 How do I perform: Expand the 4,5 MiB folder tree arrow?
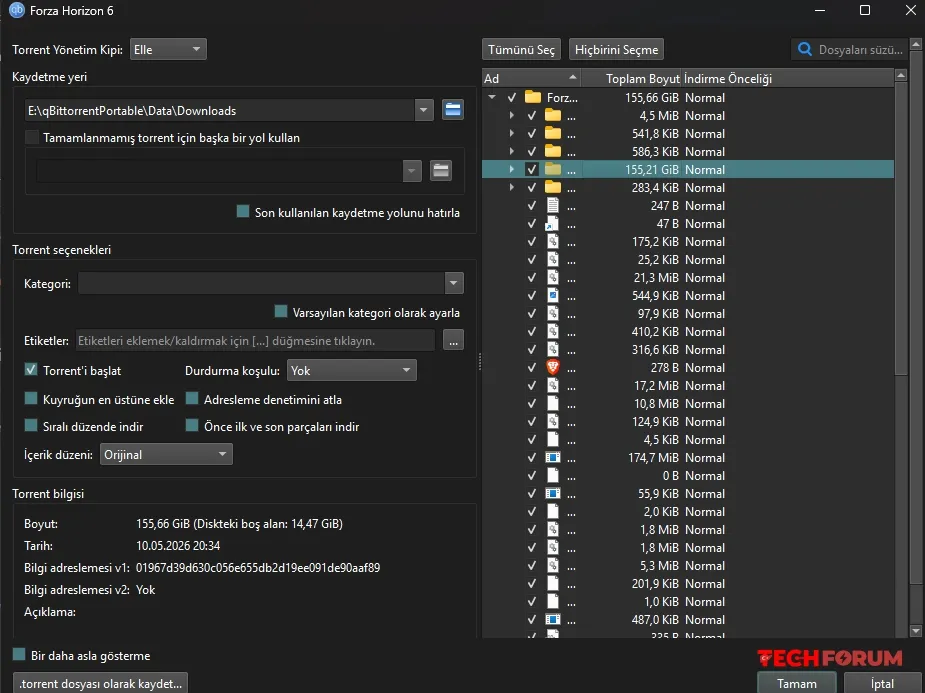pyautogui.click(x=511, y=116)
